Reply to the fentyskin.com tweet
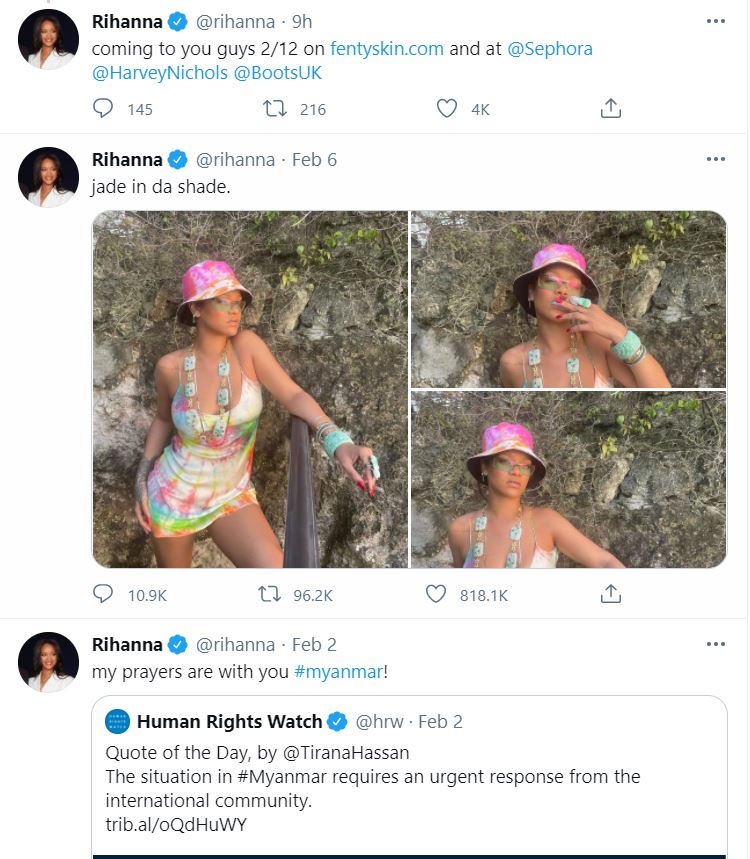The width and height of the screenshot is (750, 859). click(103, 108)
